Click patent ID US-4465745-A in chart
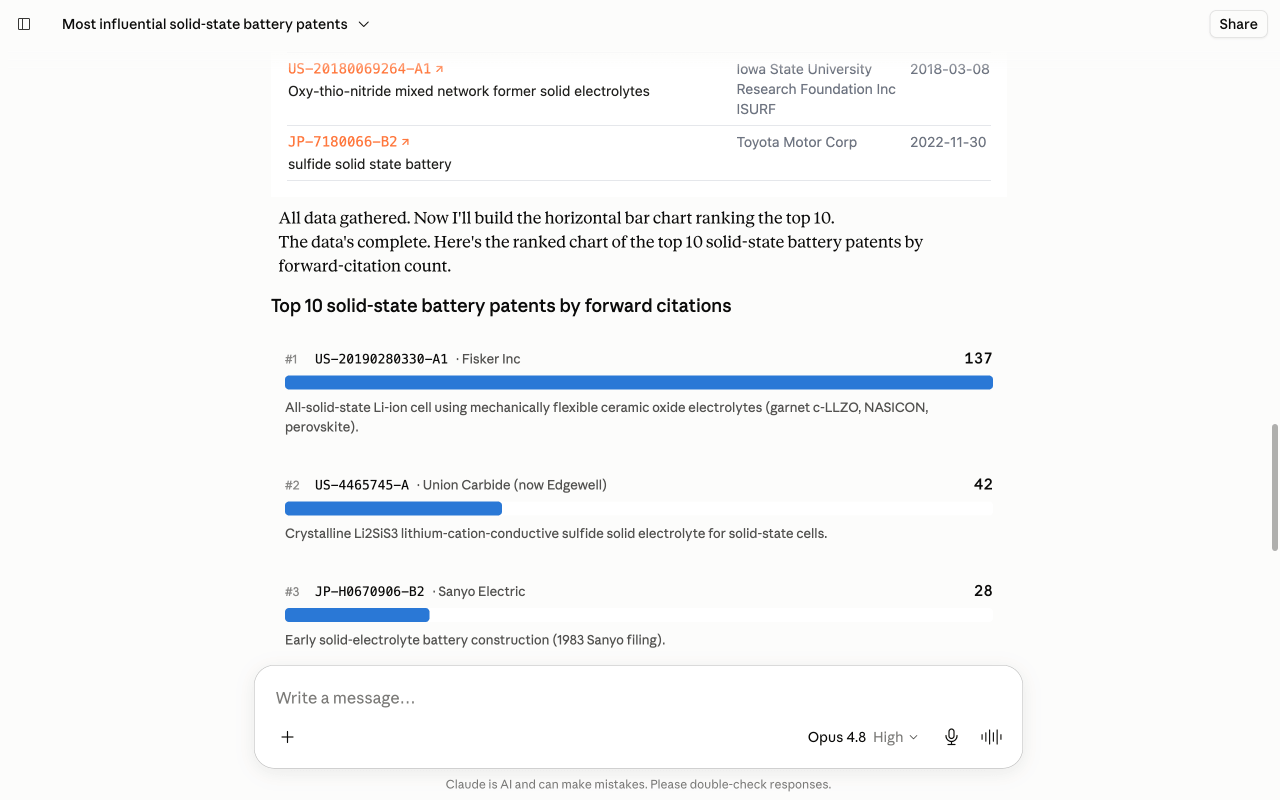This screenshot has height=800, width=1280. [362, 485]
